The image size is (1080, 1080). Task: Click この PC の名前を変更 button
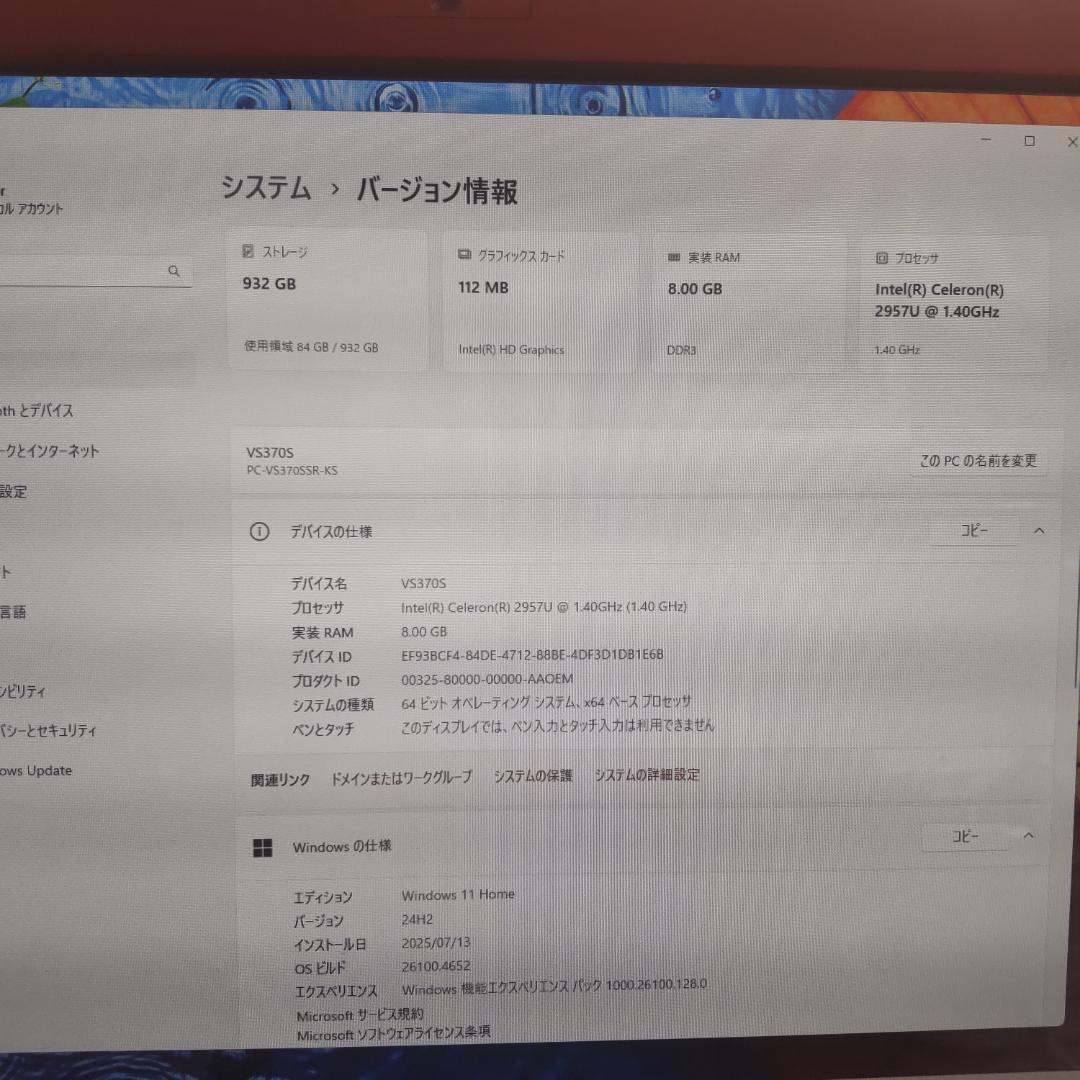tap(978, 461)
